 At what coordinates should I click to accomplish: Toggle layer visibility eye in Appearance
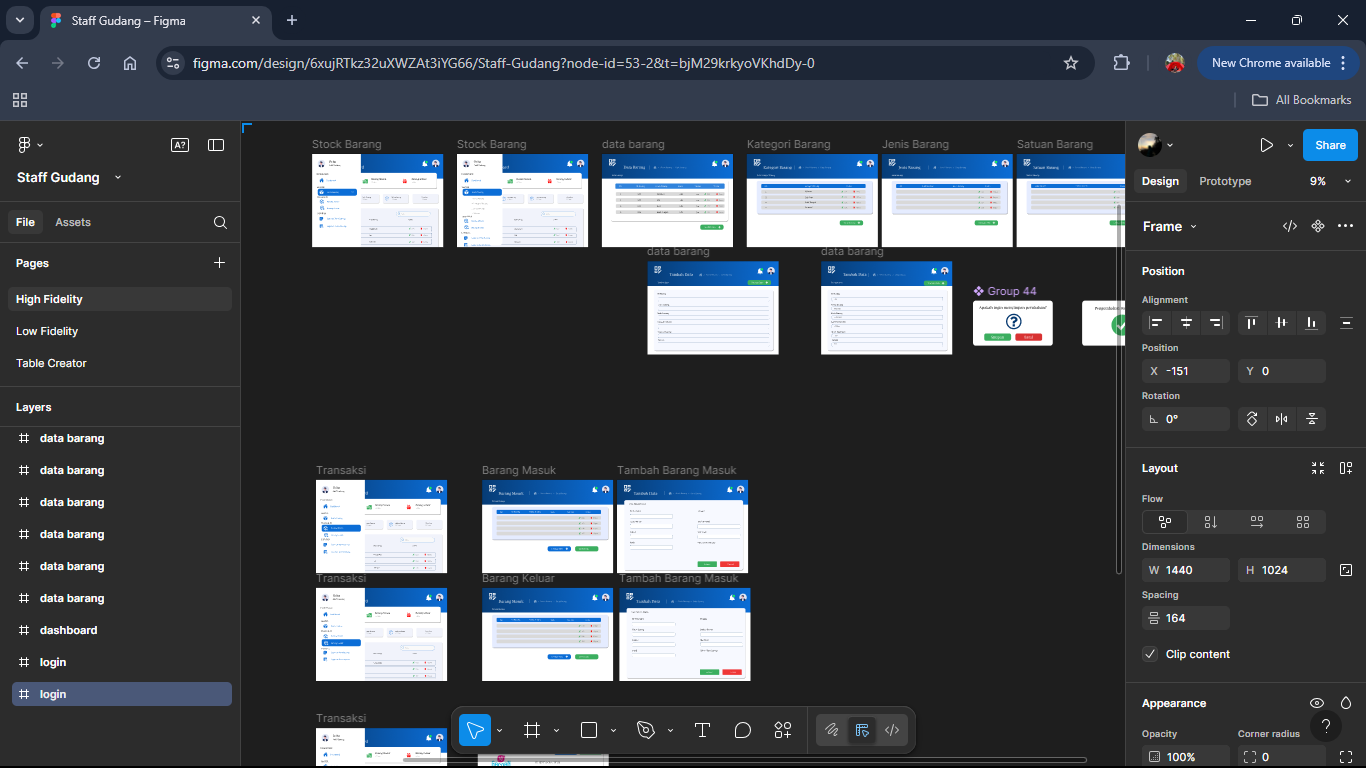click(1317, 703)
